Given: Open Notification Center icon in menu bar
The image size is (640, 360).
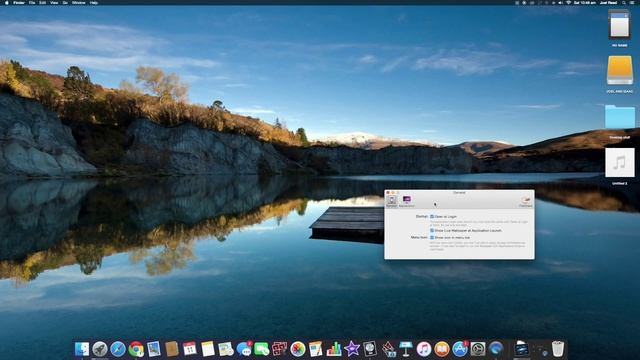Looking at the screenshot, I should (632, 3).
